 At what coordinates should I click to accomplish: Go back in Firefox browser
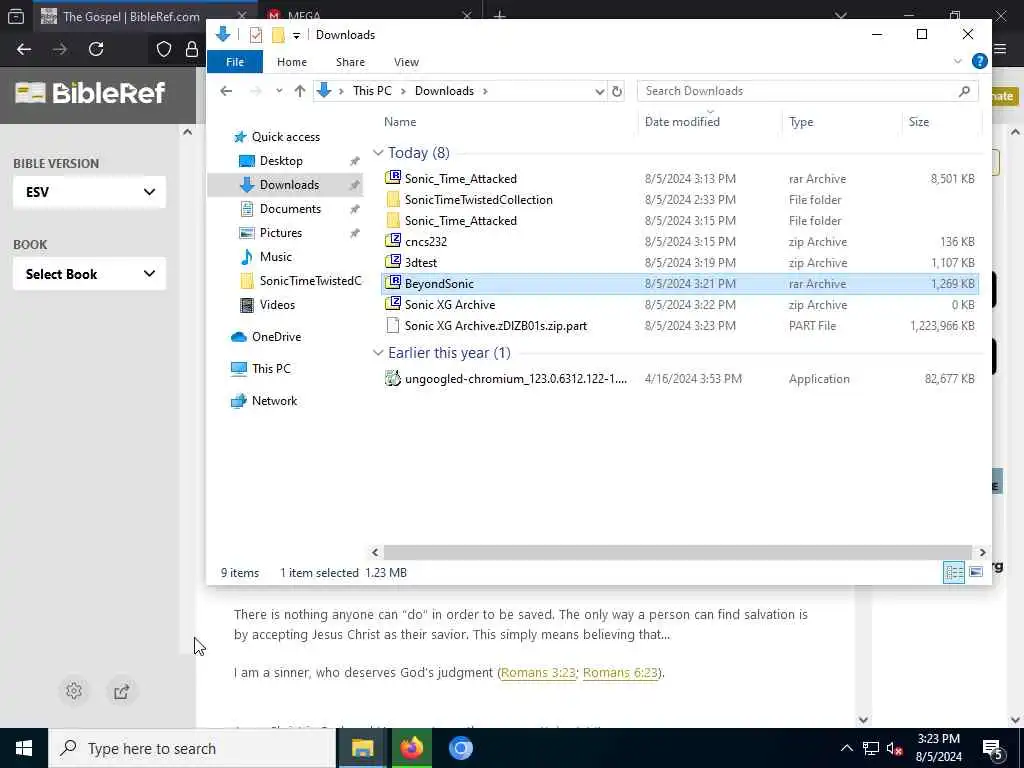[24, 49]
